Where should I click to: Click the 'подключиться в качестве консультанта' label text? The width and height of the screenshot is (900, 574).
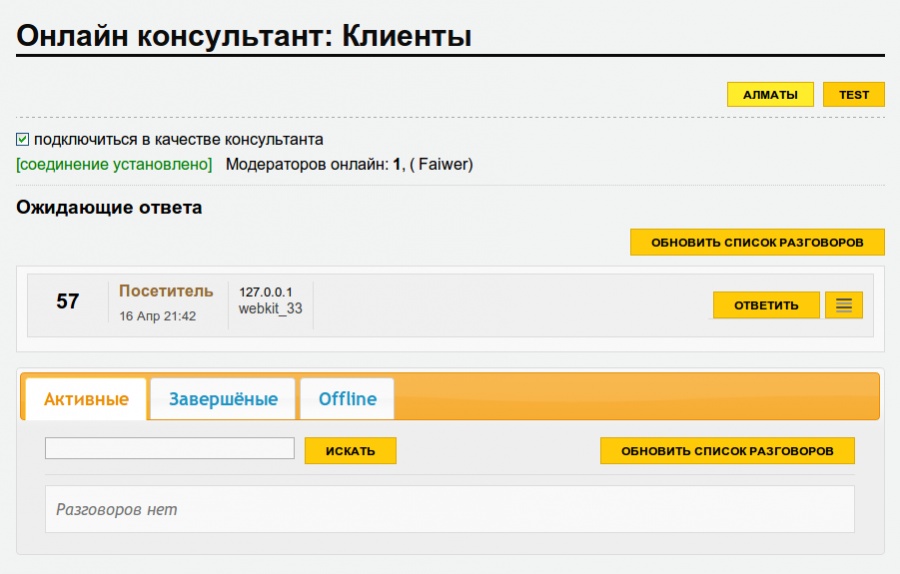click(178, 140)
